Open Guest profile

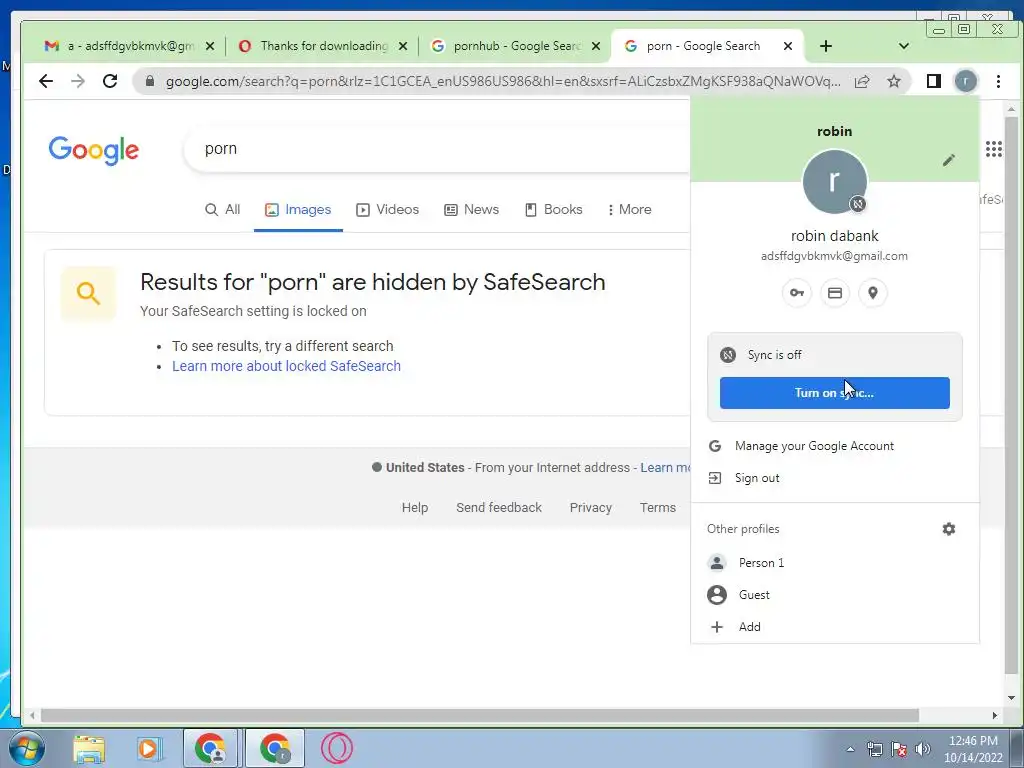click(835, 595)
